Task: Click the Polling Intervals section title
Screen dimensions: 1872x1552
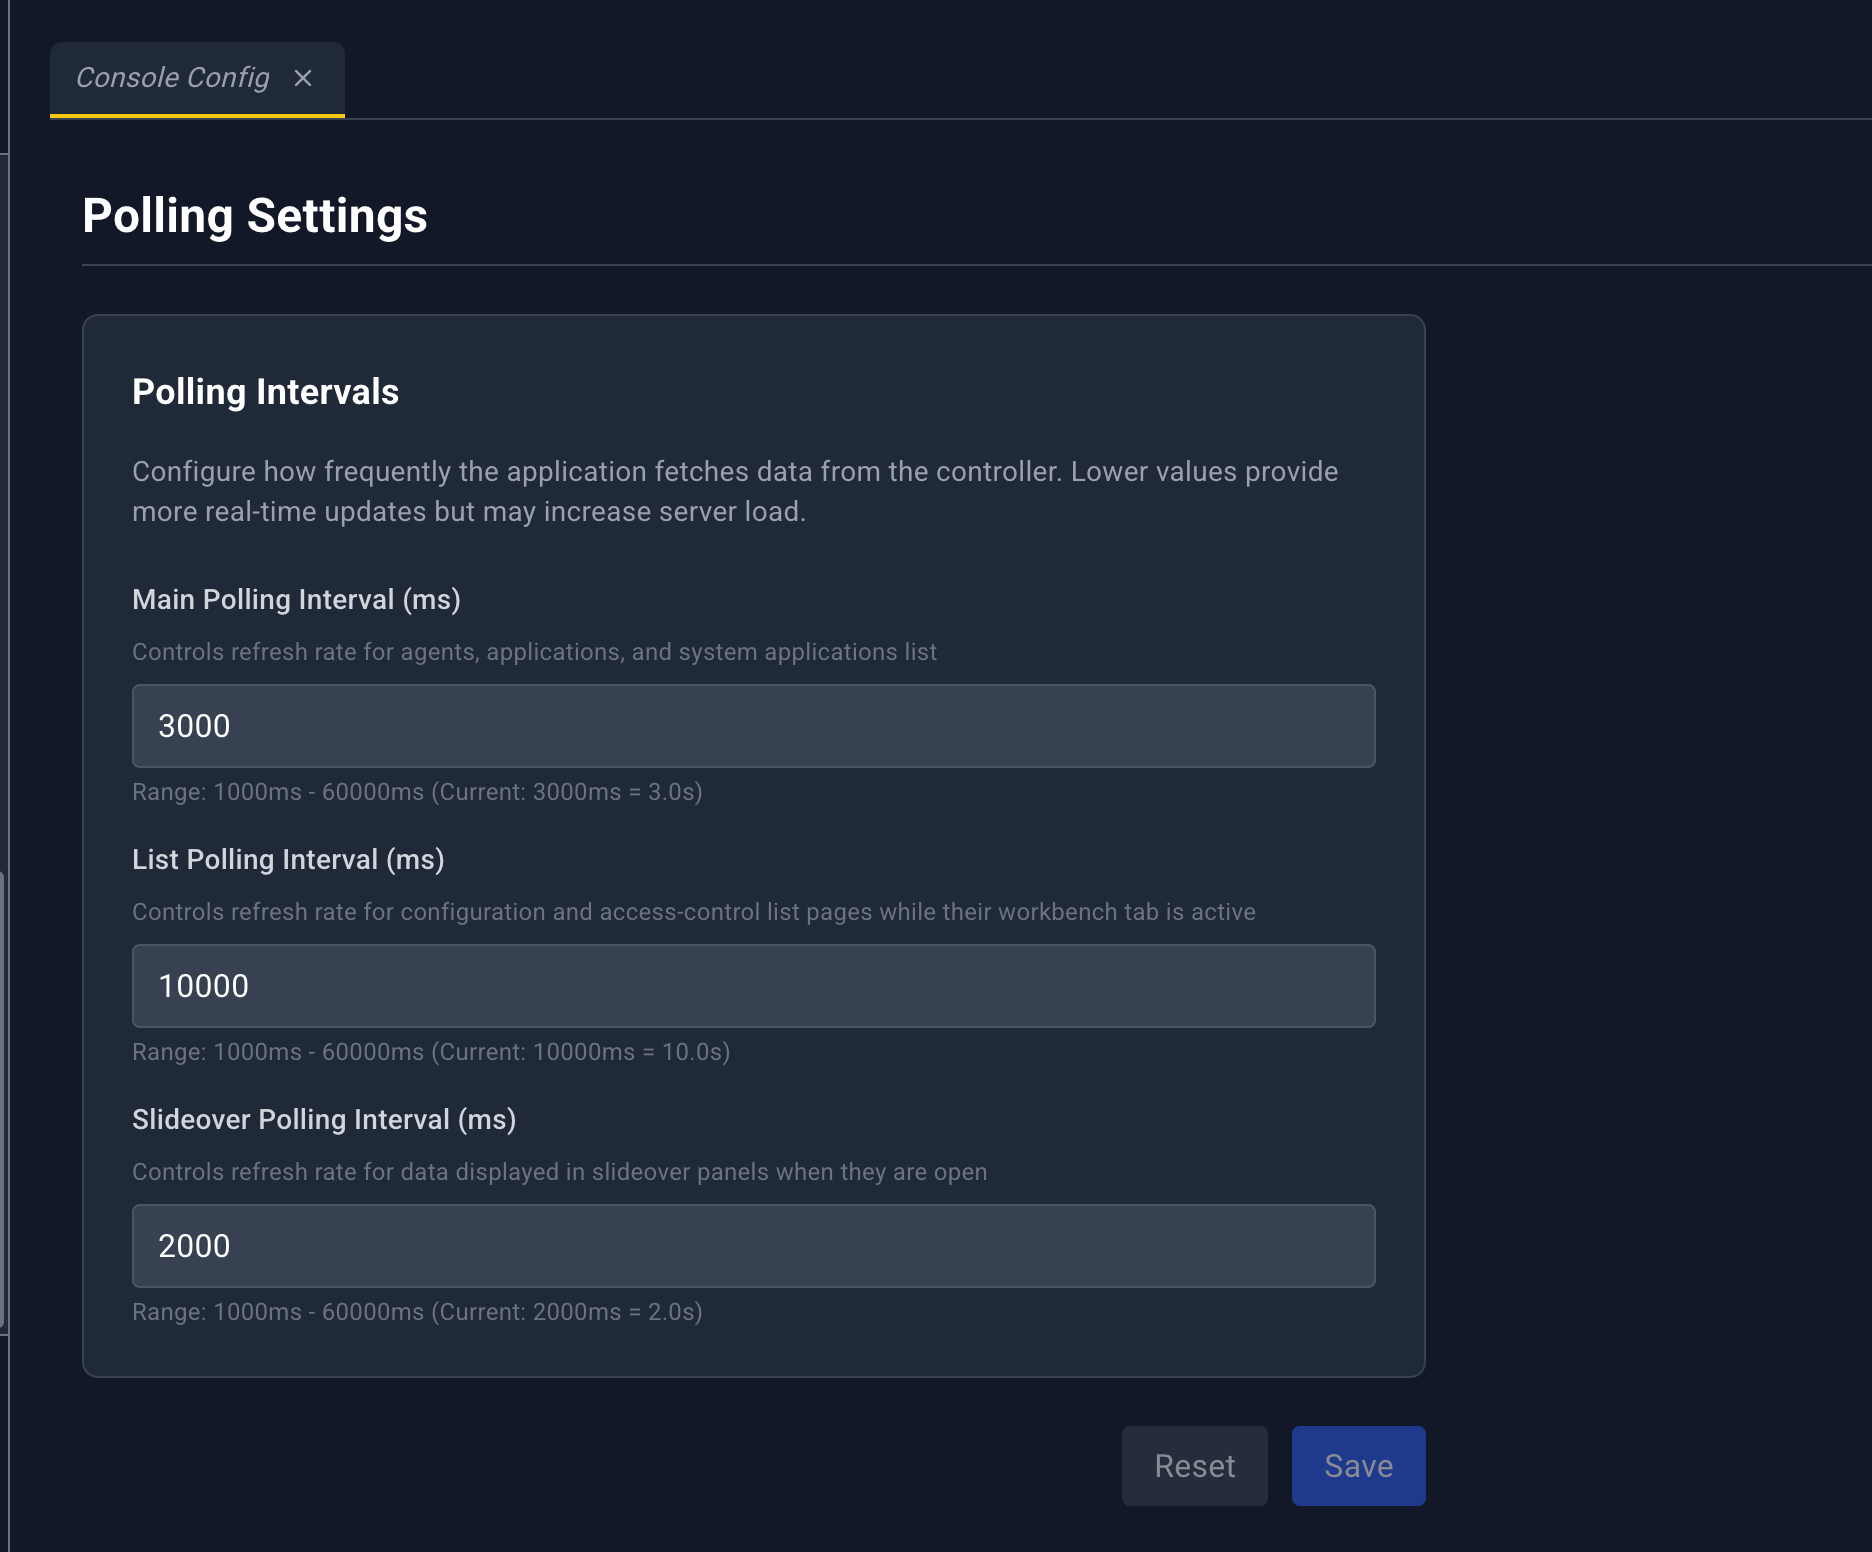Action: point(265,392)
